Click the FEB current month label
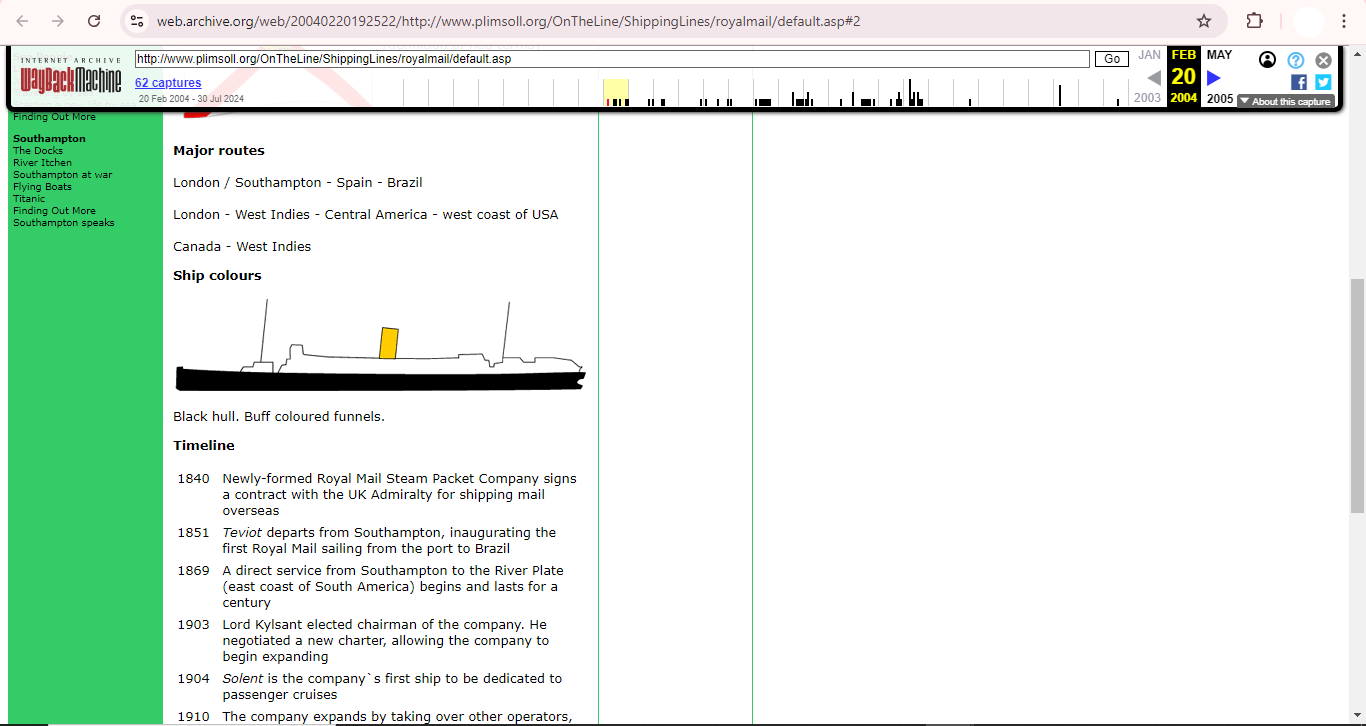 (x=1184, y=55)
